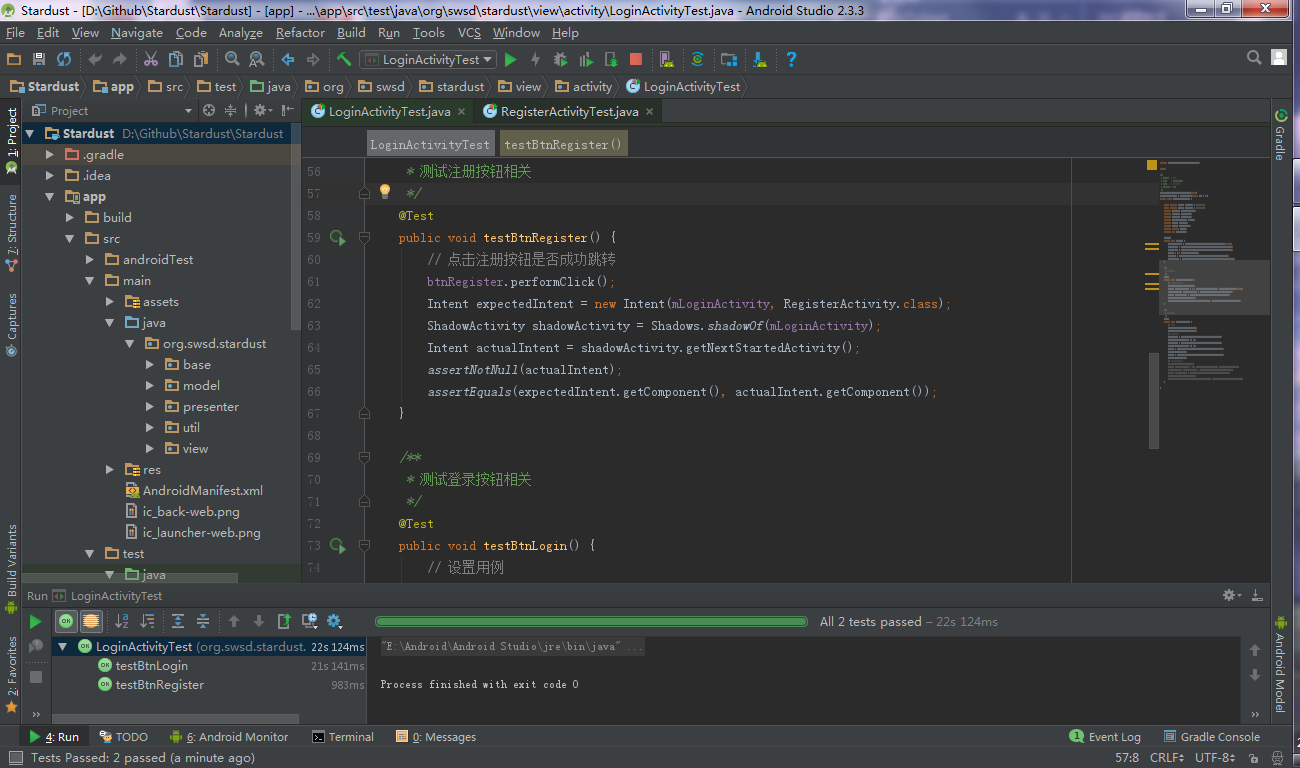Expand the androidTest folder
Screen dimensions: 1300x768
89,260
